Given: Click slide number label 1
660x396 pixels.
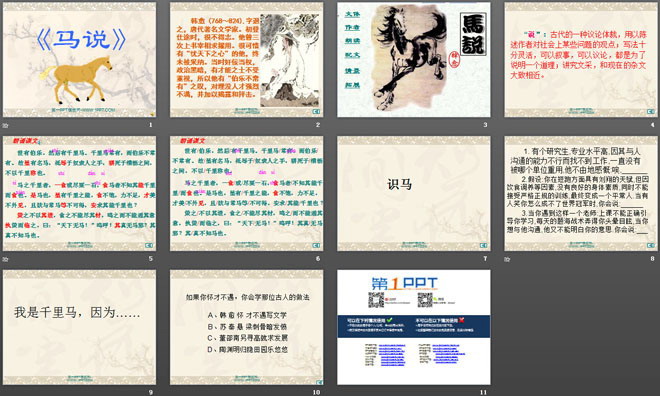Looking at the screenshot, I should pyautogui.click(x=150, y=125).
